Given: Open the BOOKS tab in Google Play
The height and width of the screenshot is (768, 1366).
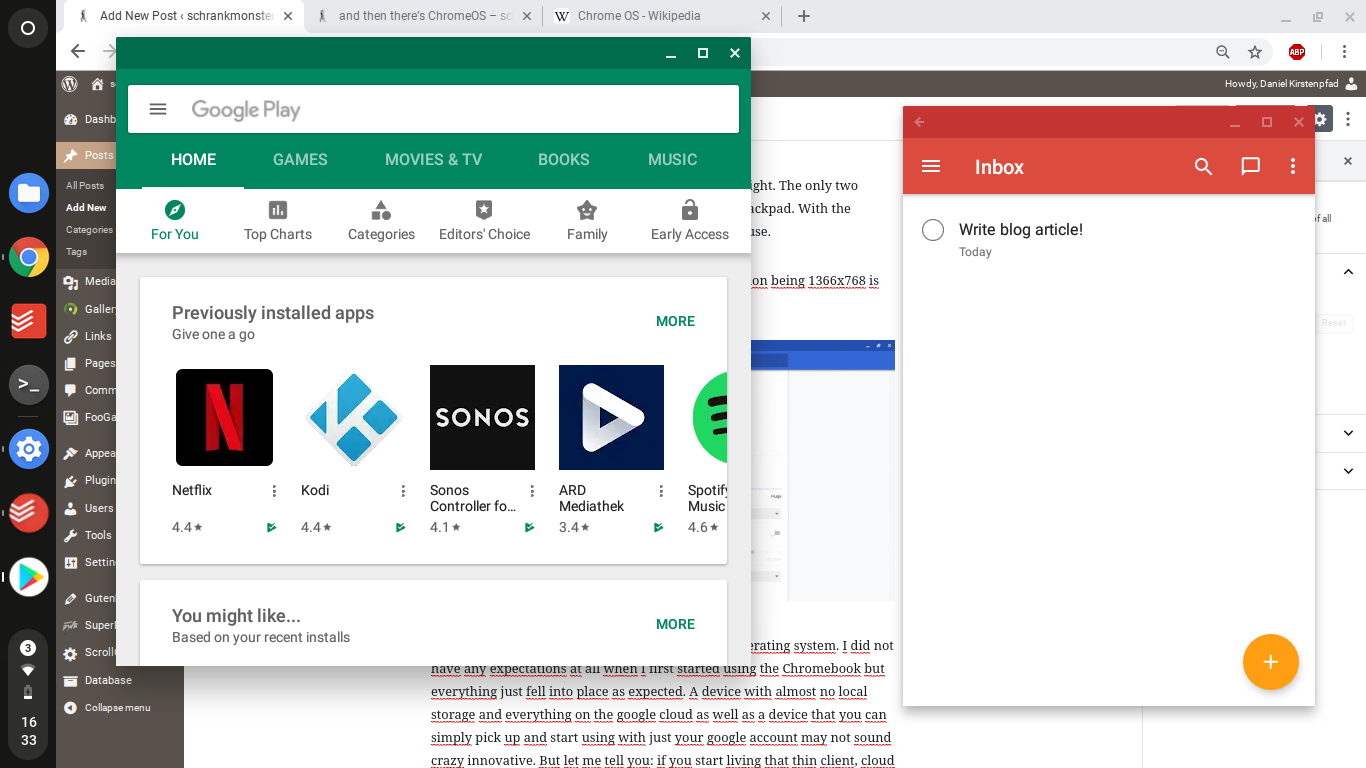Looking at the screenshot, I should [x=564, y=159].
